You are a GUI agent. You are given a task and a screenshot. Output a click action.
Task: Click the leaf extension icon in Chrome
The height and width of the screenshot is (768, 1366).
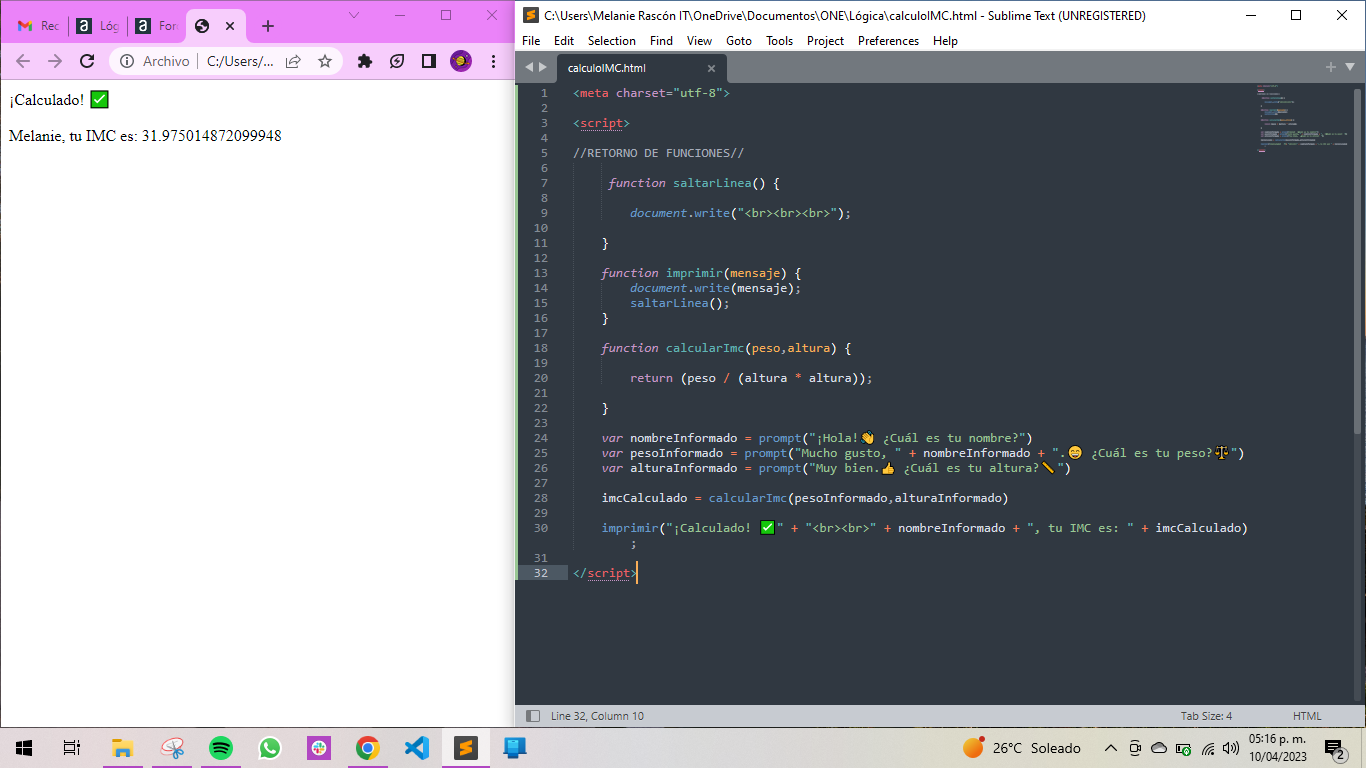point(397,61)
